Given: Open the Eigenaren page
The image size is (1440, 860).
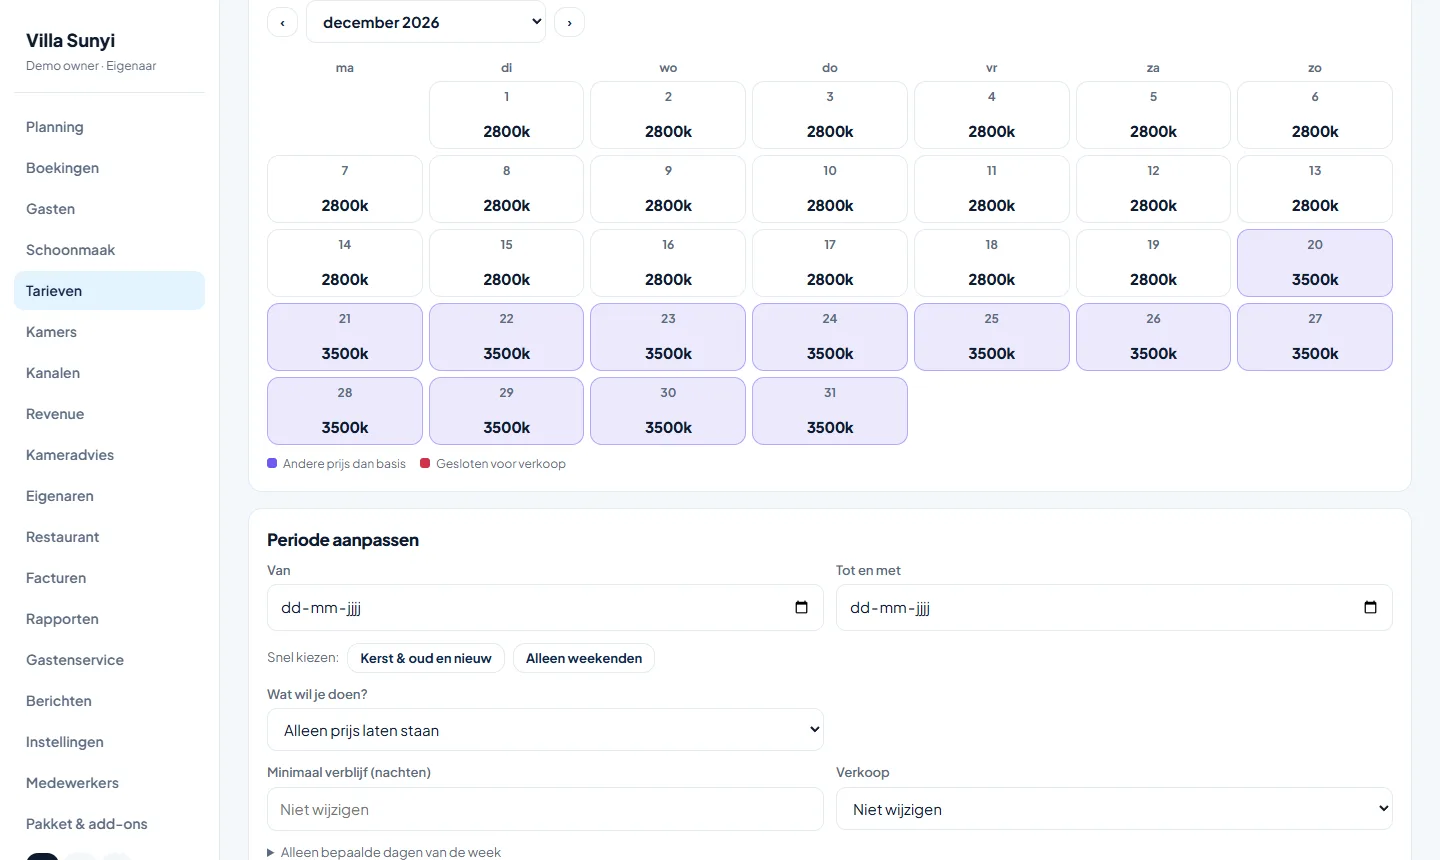Looking at the screenshot, I should [109, 496].
